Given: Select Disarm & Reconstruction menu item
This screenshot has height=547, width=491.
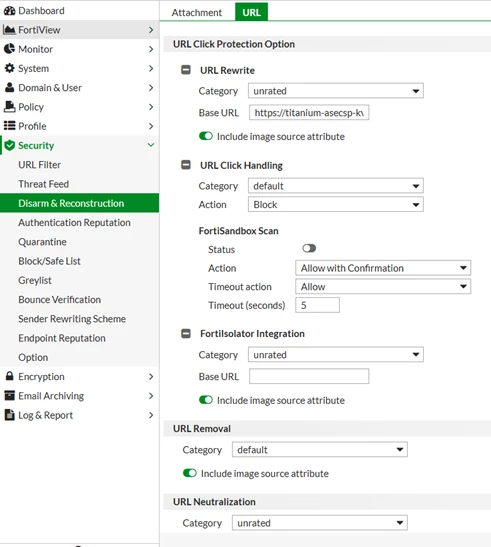Looking at the screenshot, I should pos(80,203).
